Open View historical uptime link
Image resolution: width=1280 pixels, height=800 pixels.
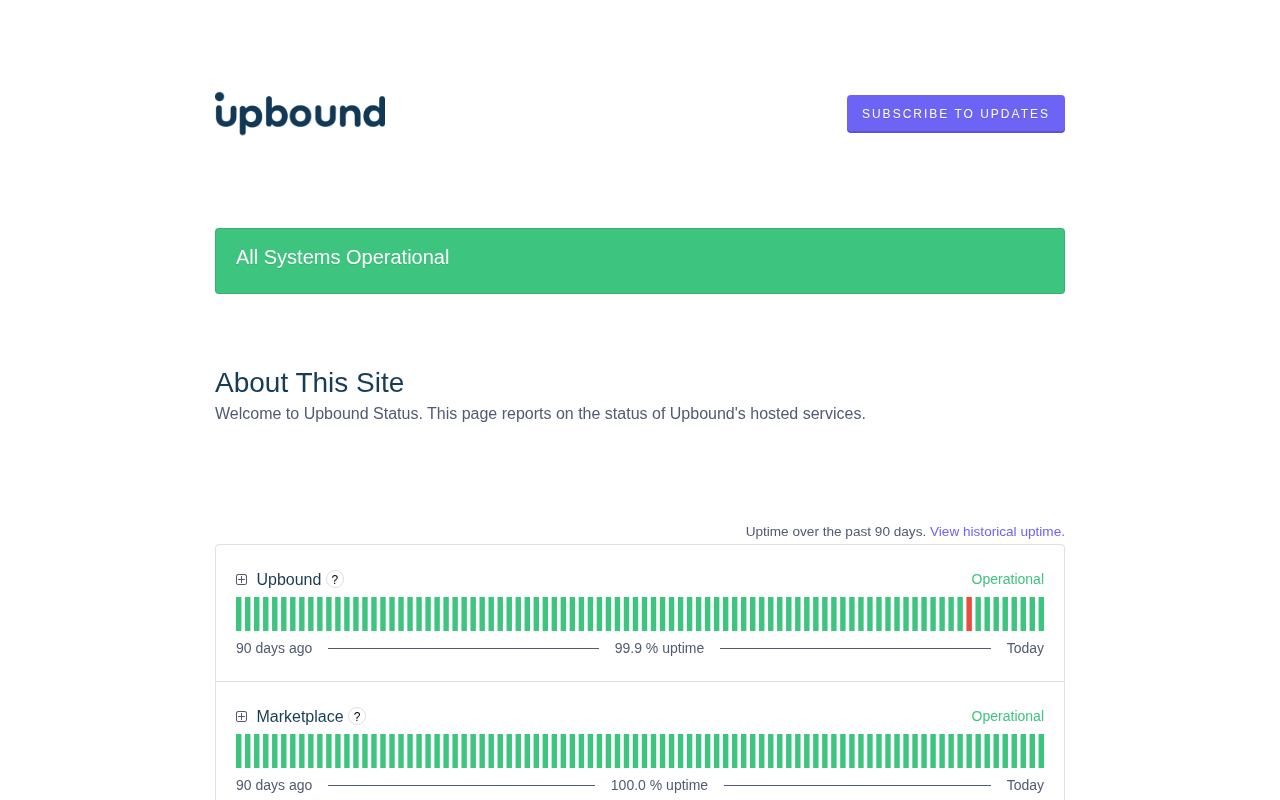(997, 532)
